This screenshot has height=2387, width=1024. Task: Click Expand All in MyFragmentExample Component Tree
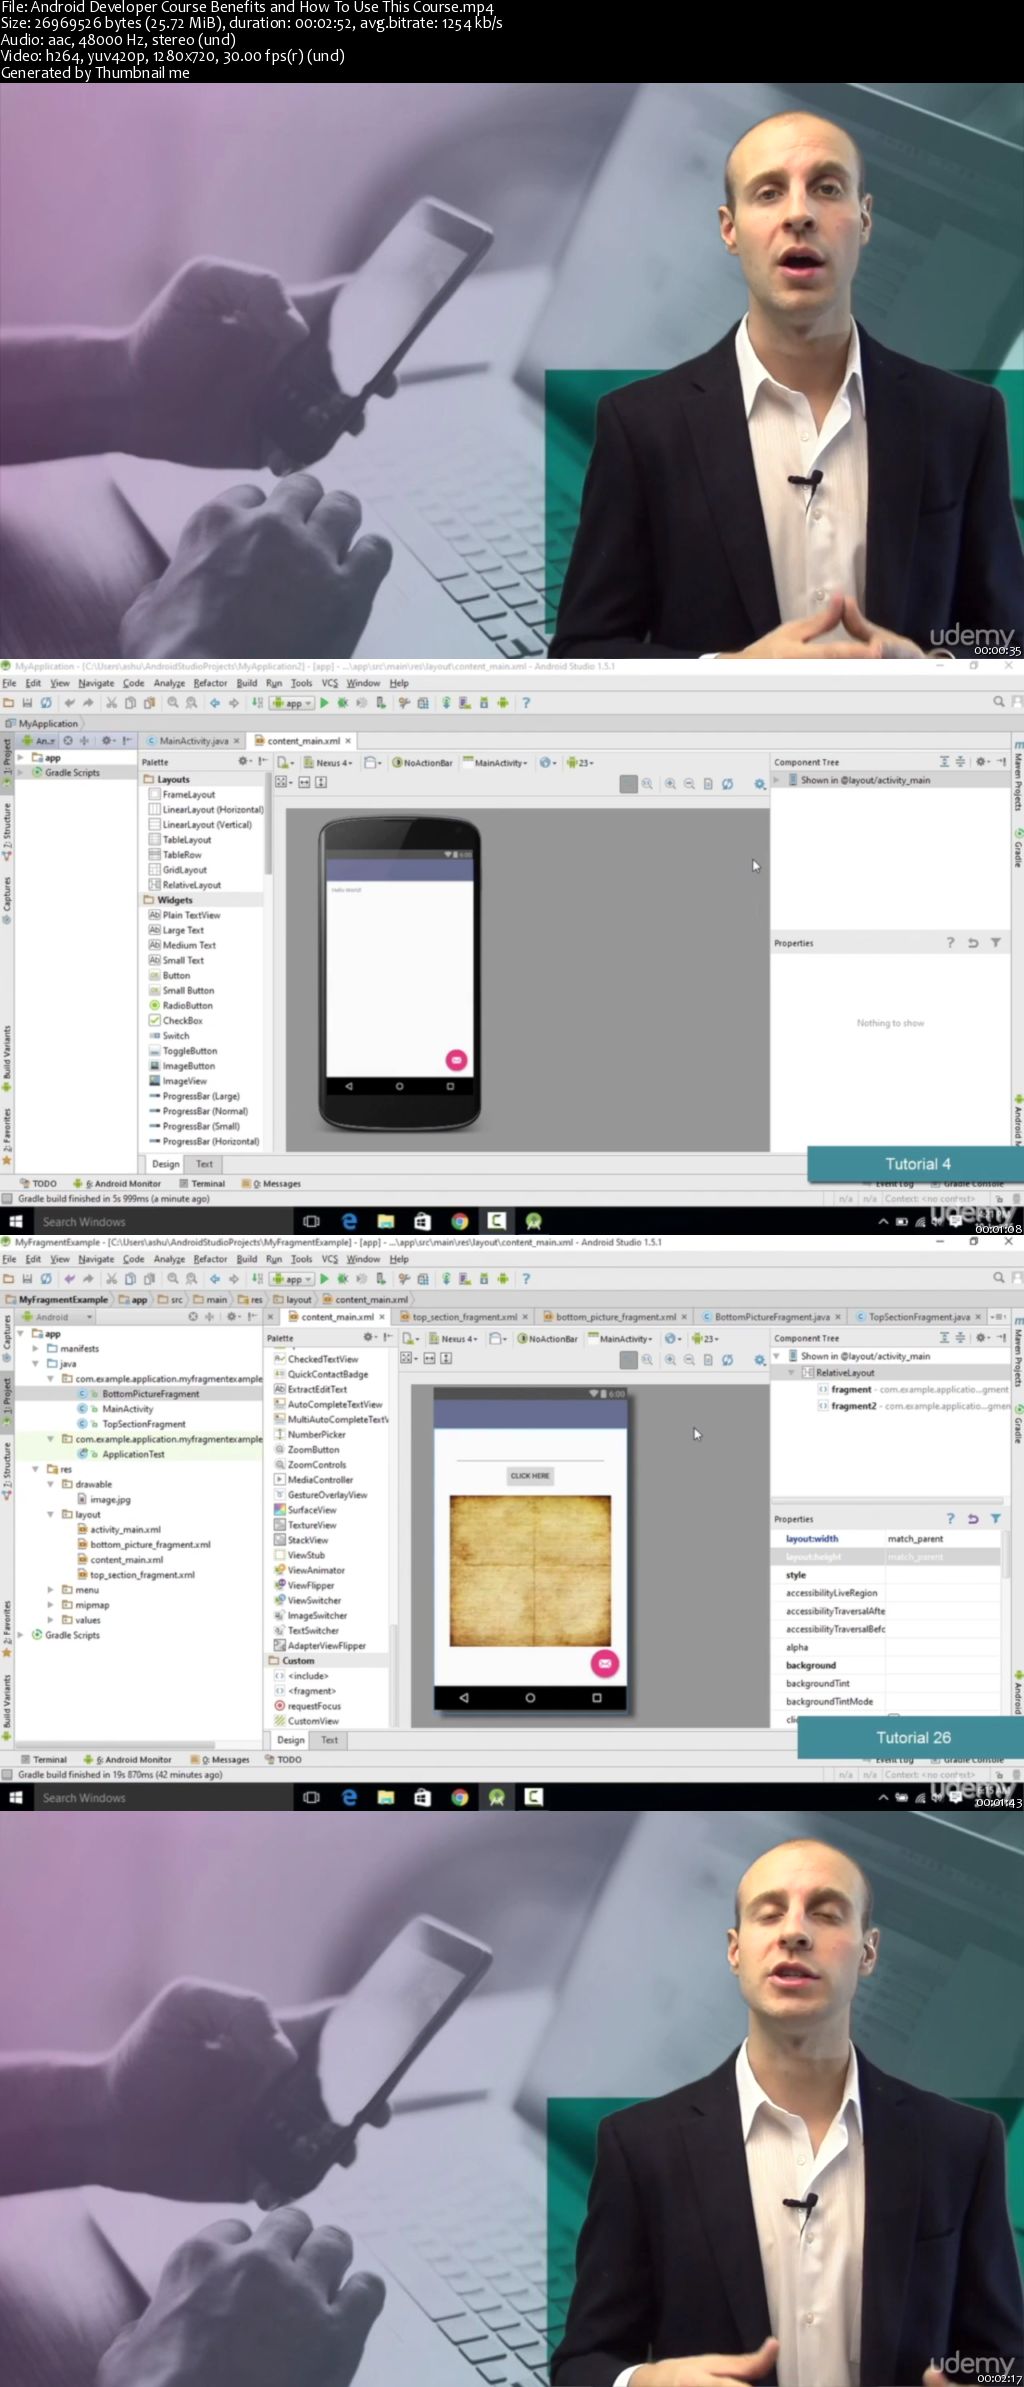tap(944, 1338)
